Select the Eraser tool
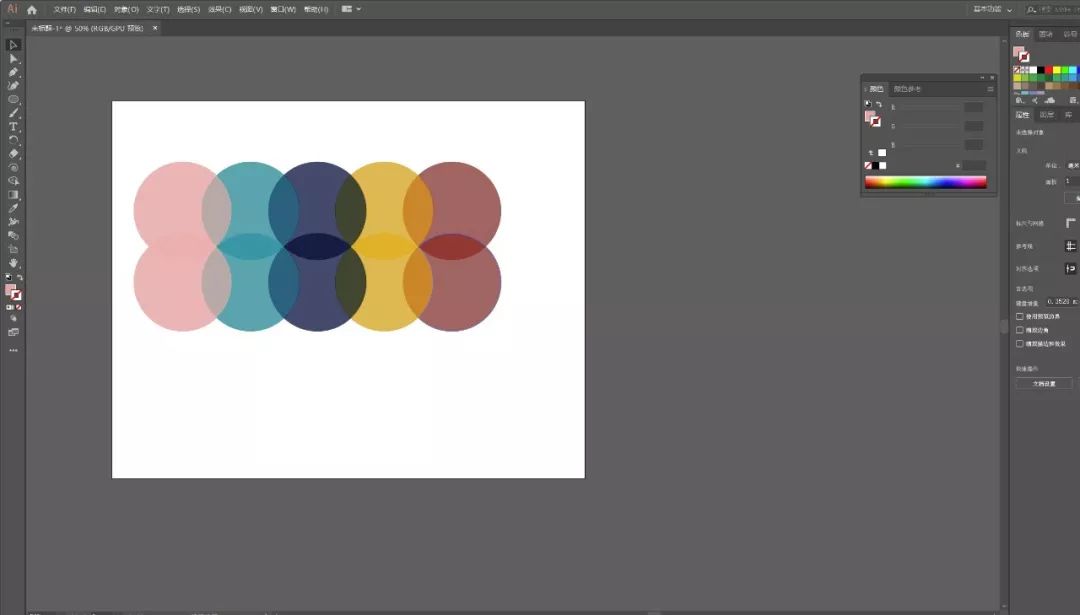 [x=13, y=154]
